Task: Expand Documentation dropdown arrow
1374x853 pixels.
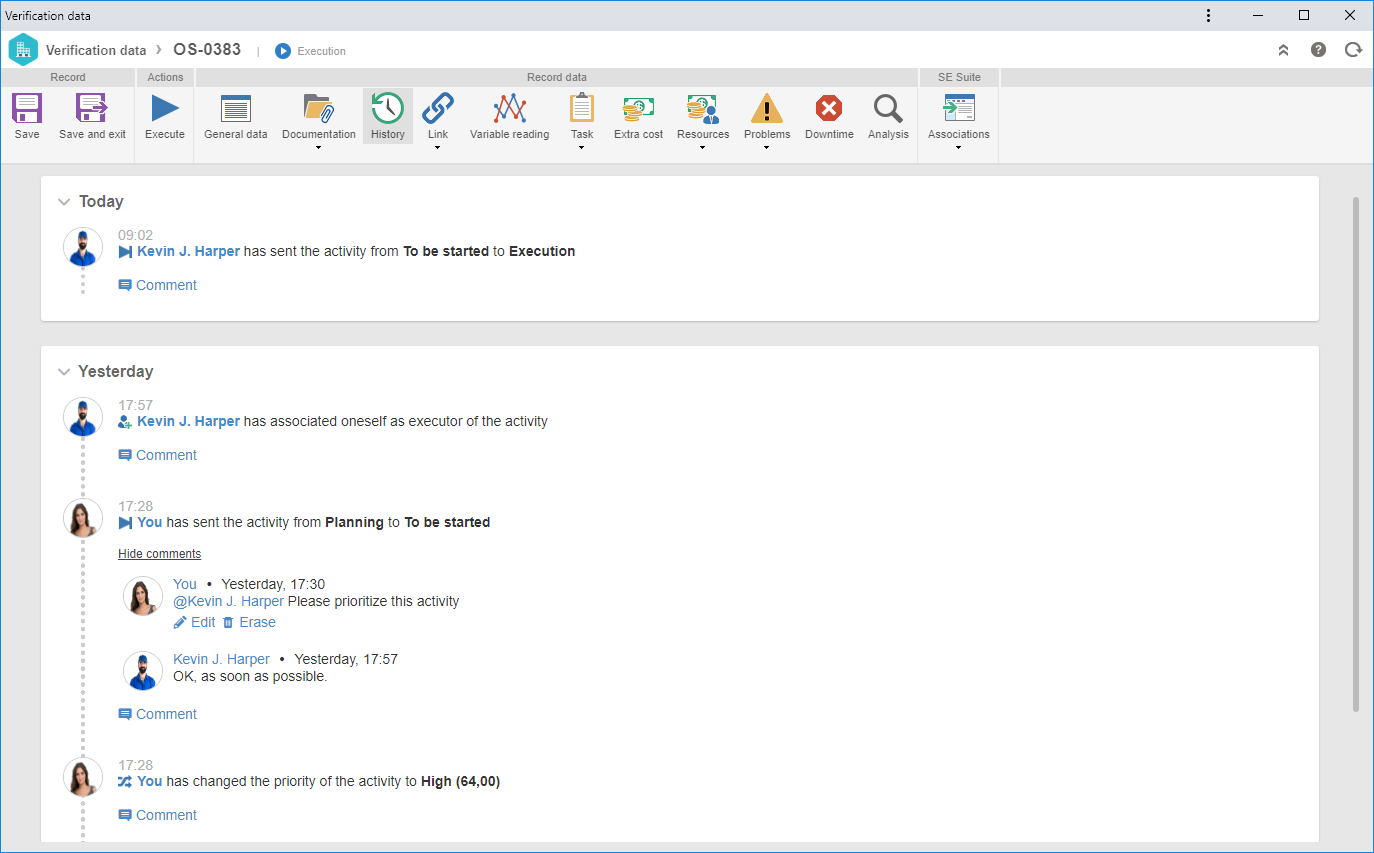Action: pyautogui.click(x=318, y=148)
